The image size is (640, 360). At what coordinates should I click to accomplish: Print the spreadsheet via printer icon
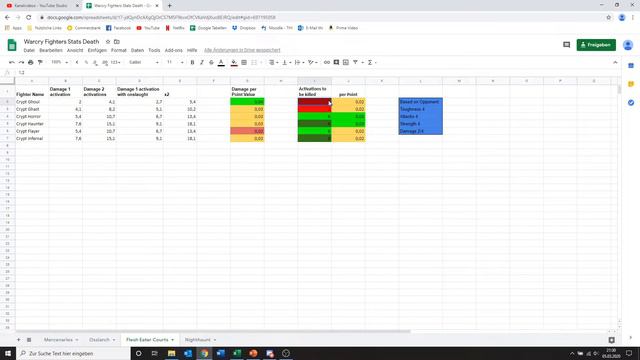(x=31, y=62)
